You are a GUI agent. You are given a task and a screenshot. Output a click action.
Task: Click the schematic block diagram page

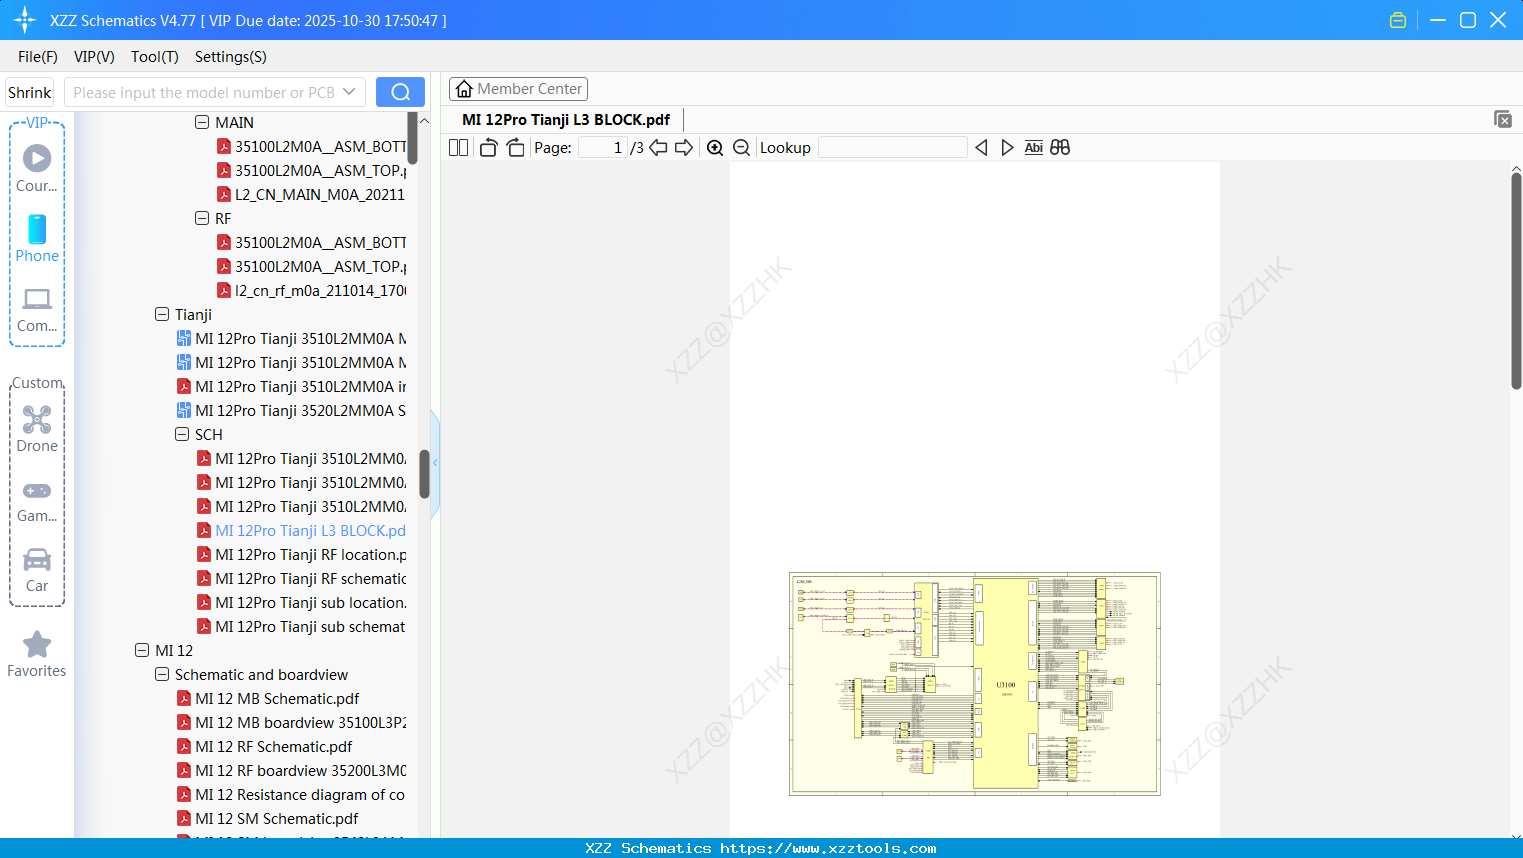tap(975, 684)
